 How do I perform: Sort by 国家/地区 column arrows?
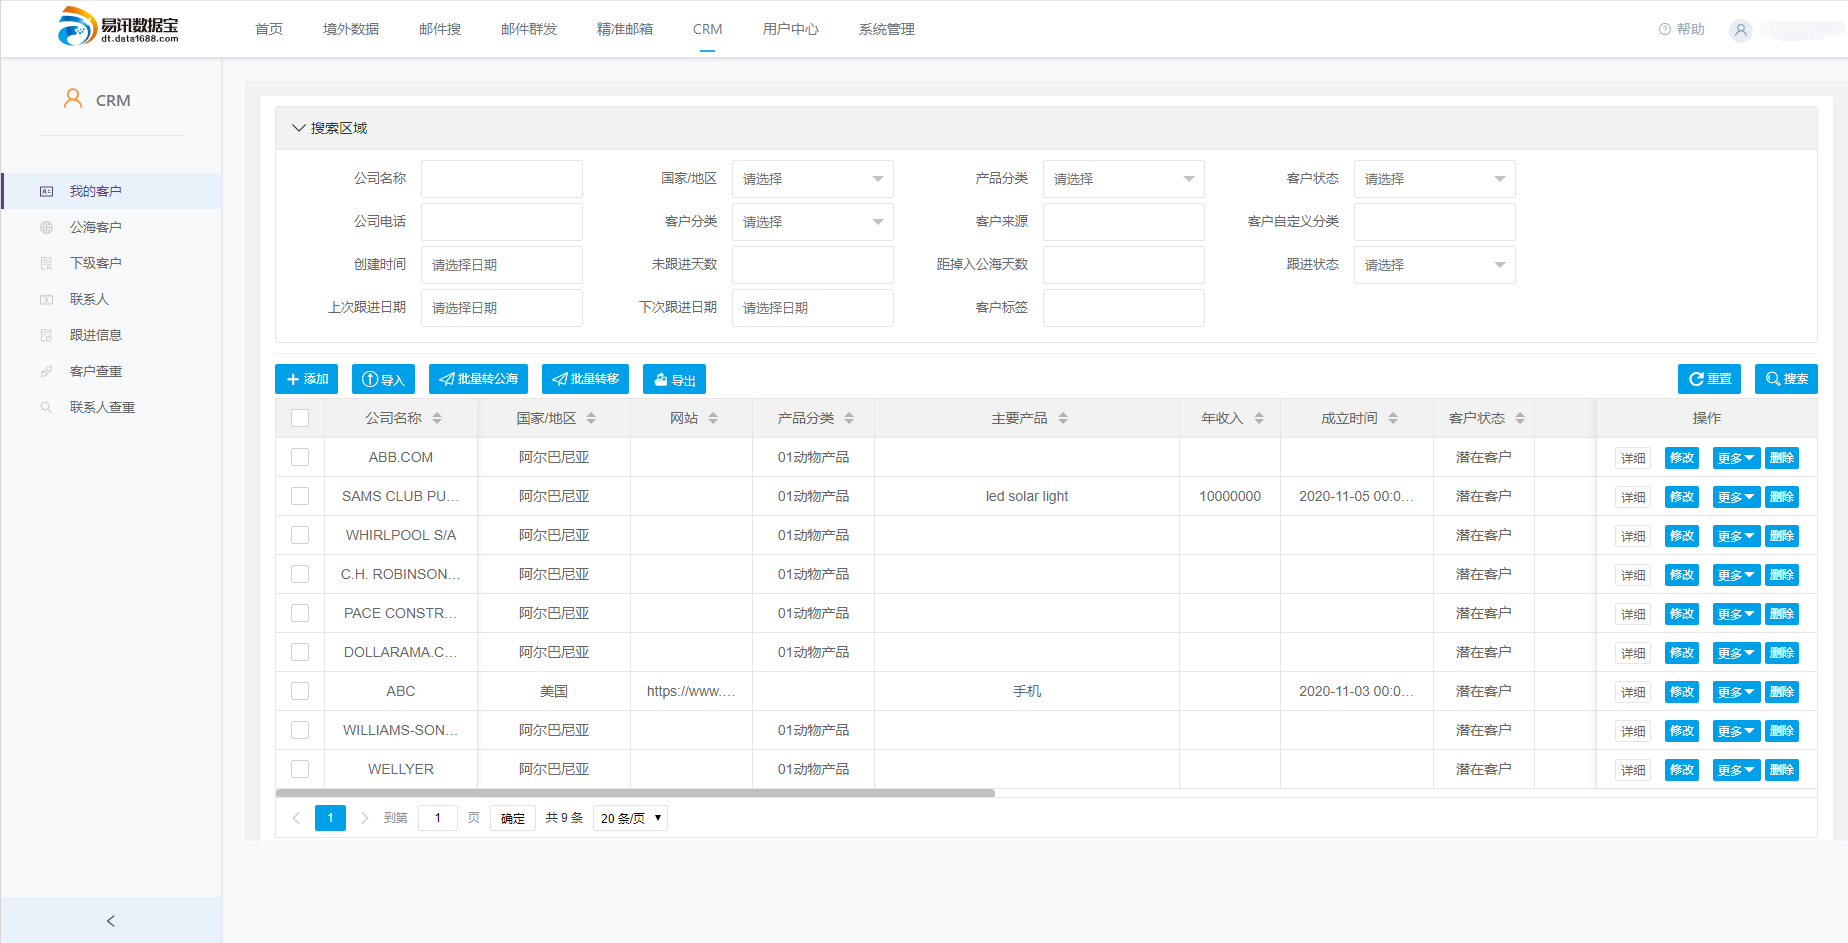591,418
